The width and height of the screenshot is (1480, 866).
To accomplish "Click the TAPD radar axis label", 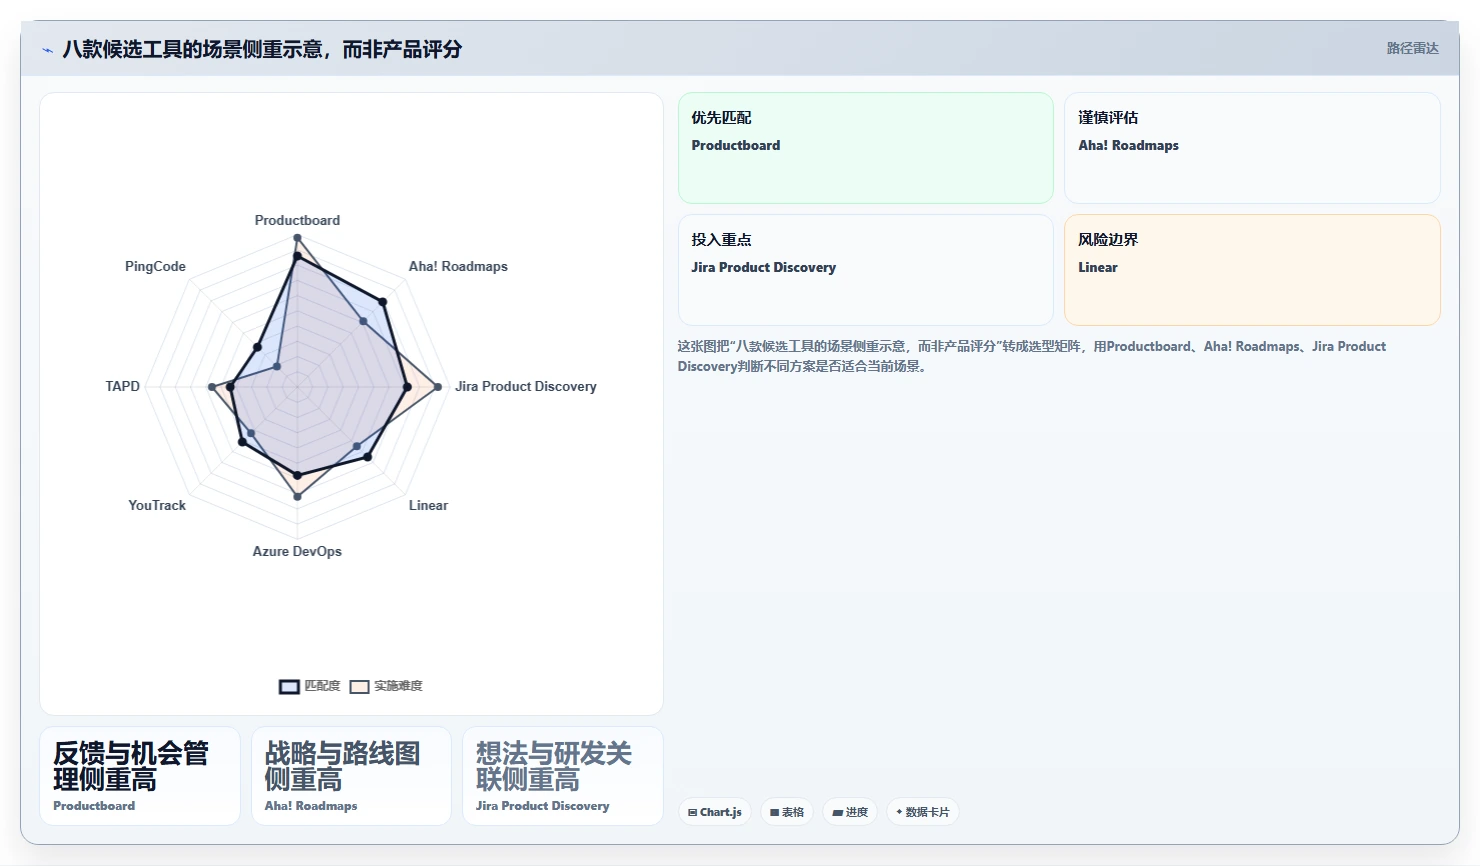I will coord(123,386).
